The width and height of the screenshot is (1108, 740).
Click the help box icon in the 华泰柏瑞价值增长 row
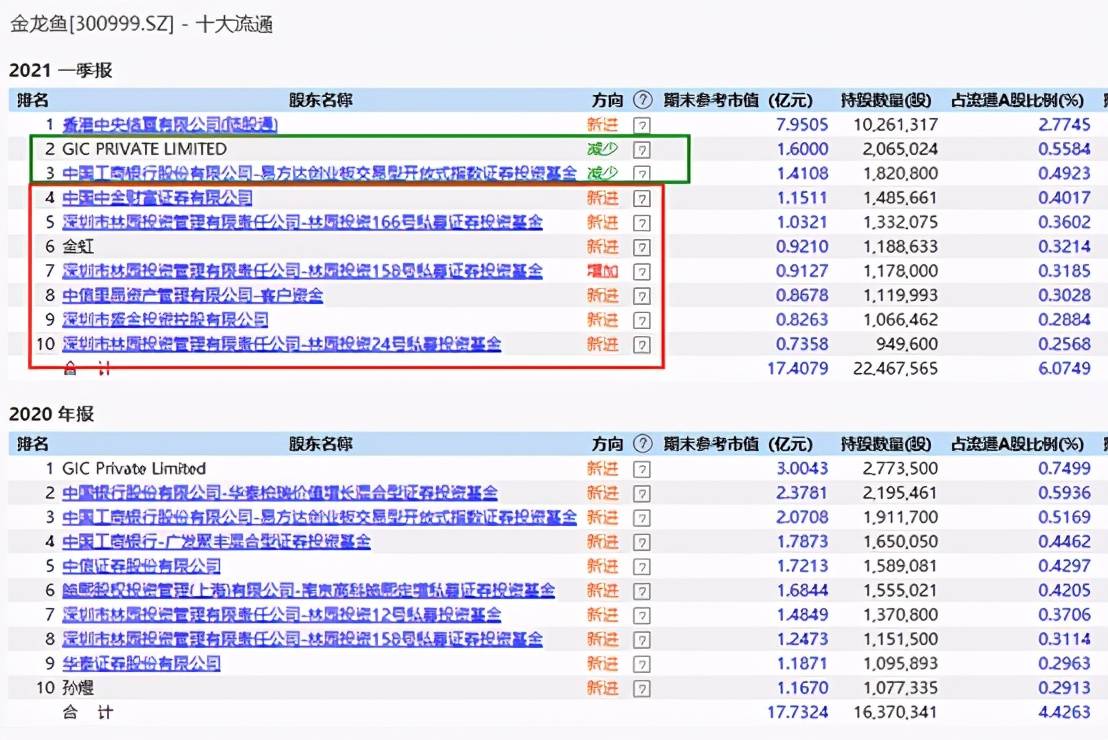point(642,493)
